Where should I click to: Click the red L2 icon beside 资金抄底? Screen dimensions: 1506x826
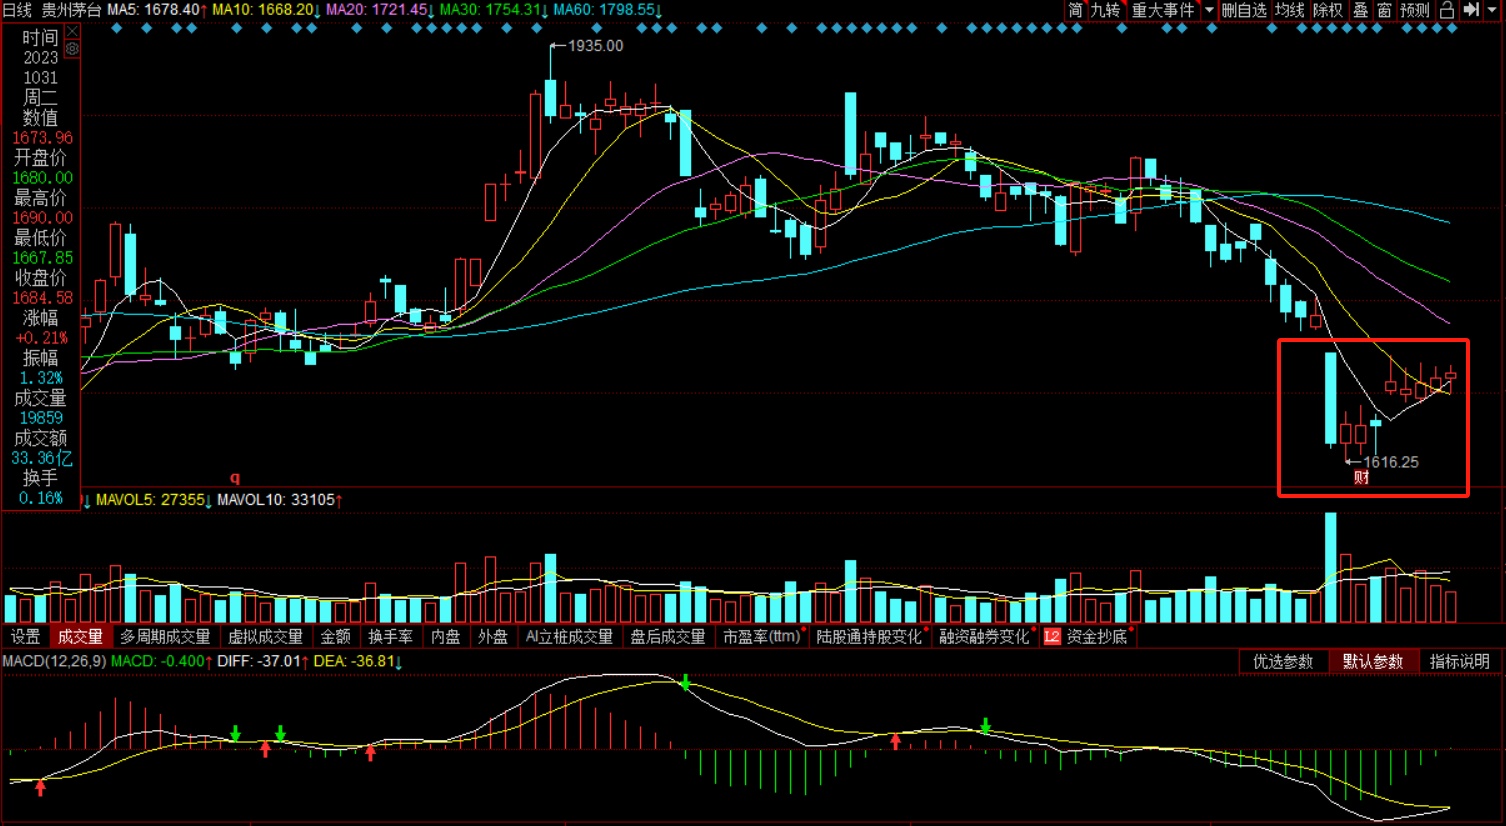point(1052,637)
